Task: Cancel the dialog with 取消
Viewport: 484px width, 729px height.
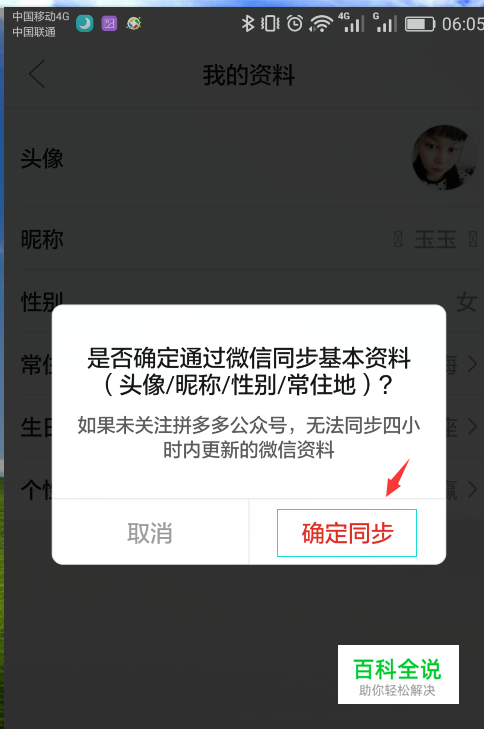Action: 150,533
